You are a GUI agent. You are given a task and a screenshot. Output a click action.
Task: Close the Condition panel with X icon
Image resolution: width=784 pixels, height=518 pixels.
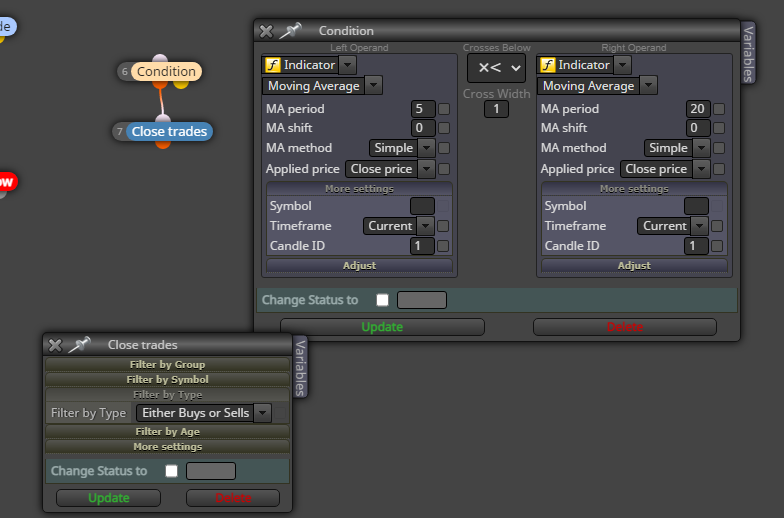click(266, 32)
